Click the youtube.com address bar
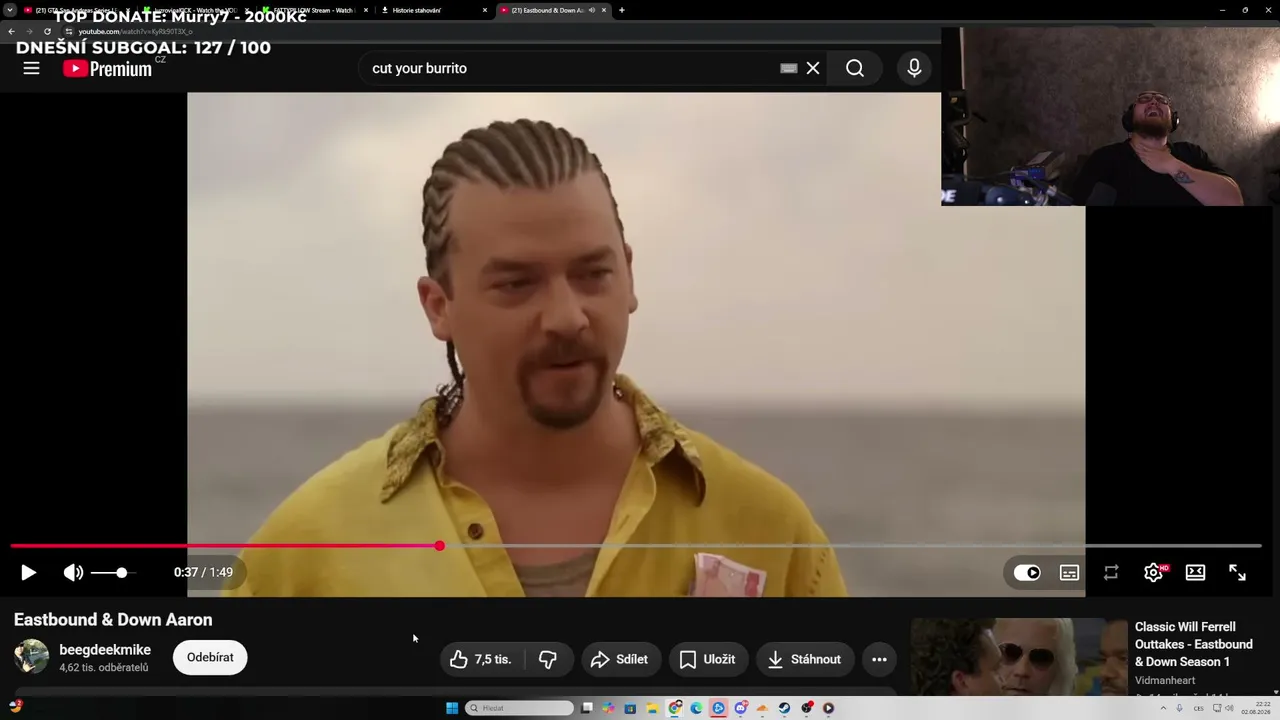Viewport: 1280px width, 720px height. pyautogui.click(x=500, y=31)
